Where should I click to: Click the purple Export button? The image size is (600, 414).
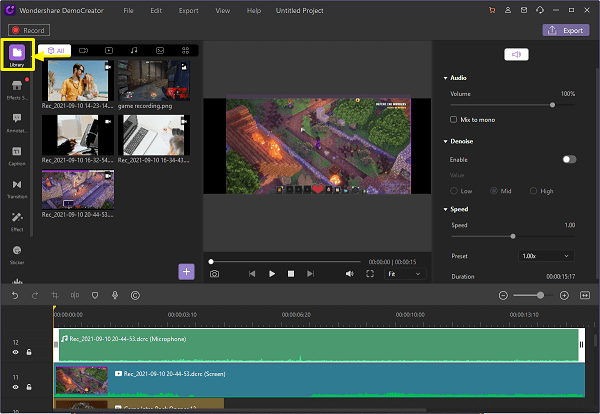565,30
